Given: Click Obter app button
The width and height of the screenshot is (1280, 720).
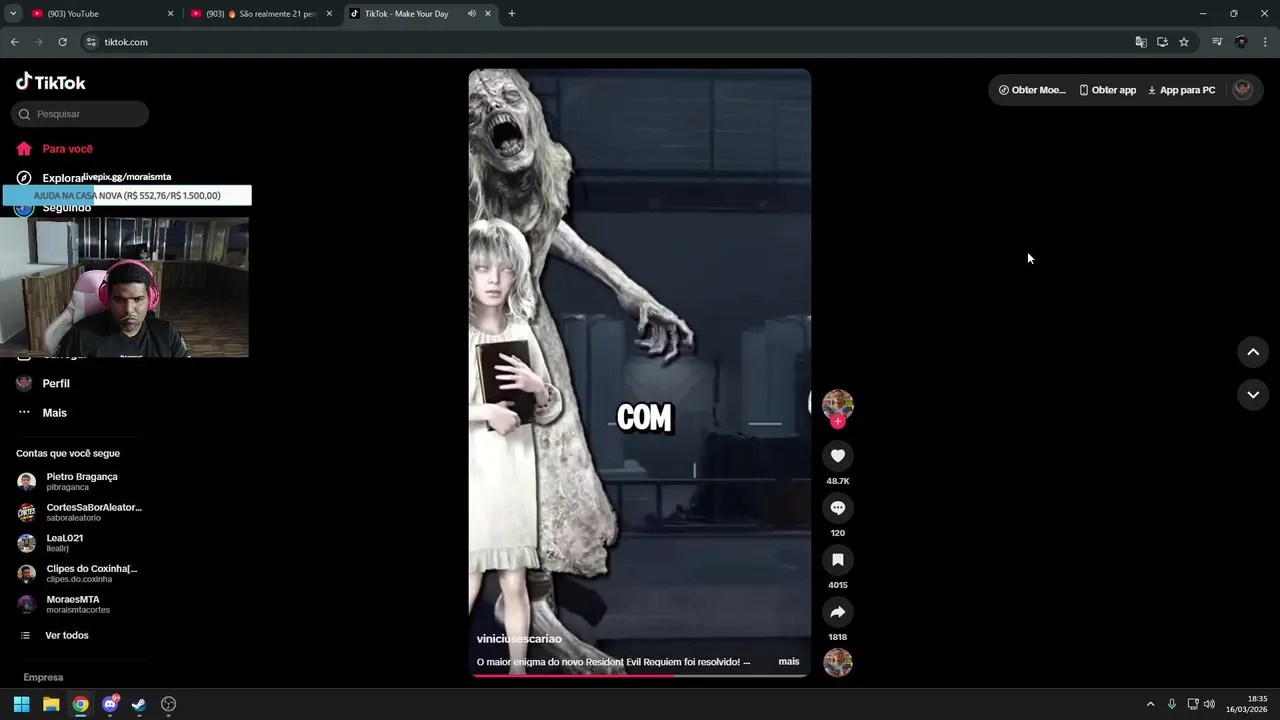Looking at the screenshot, I should point(1107,90).
